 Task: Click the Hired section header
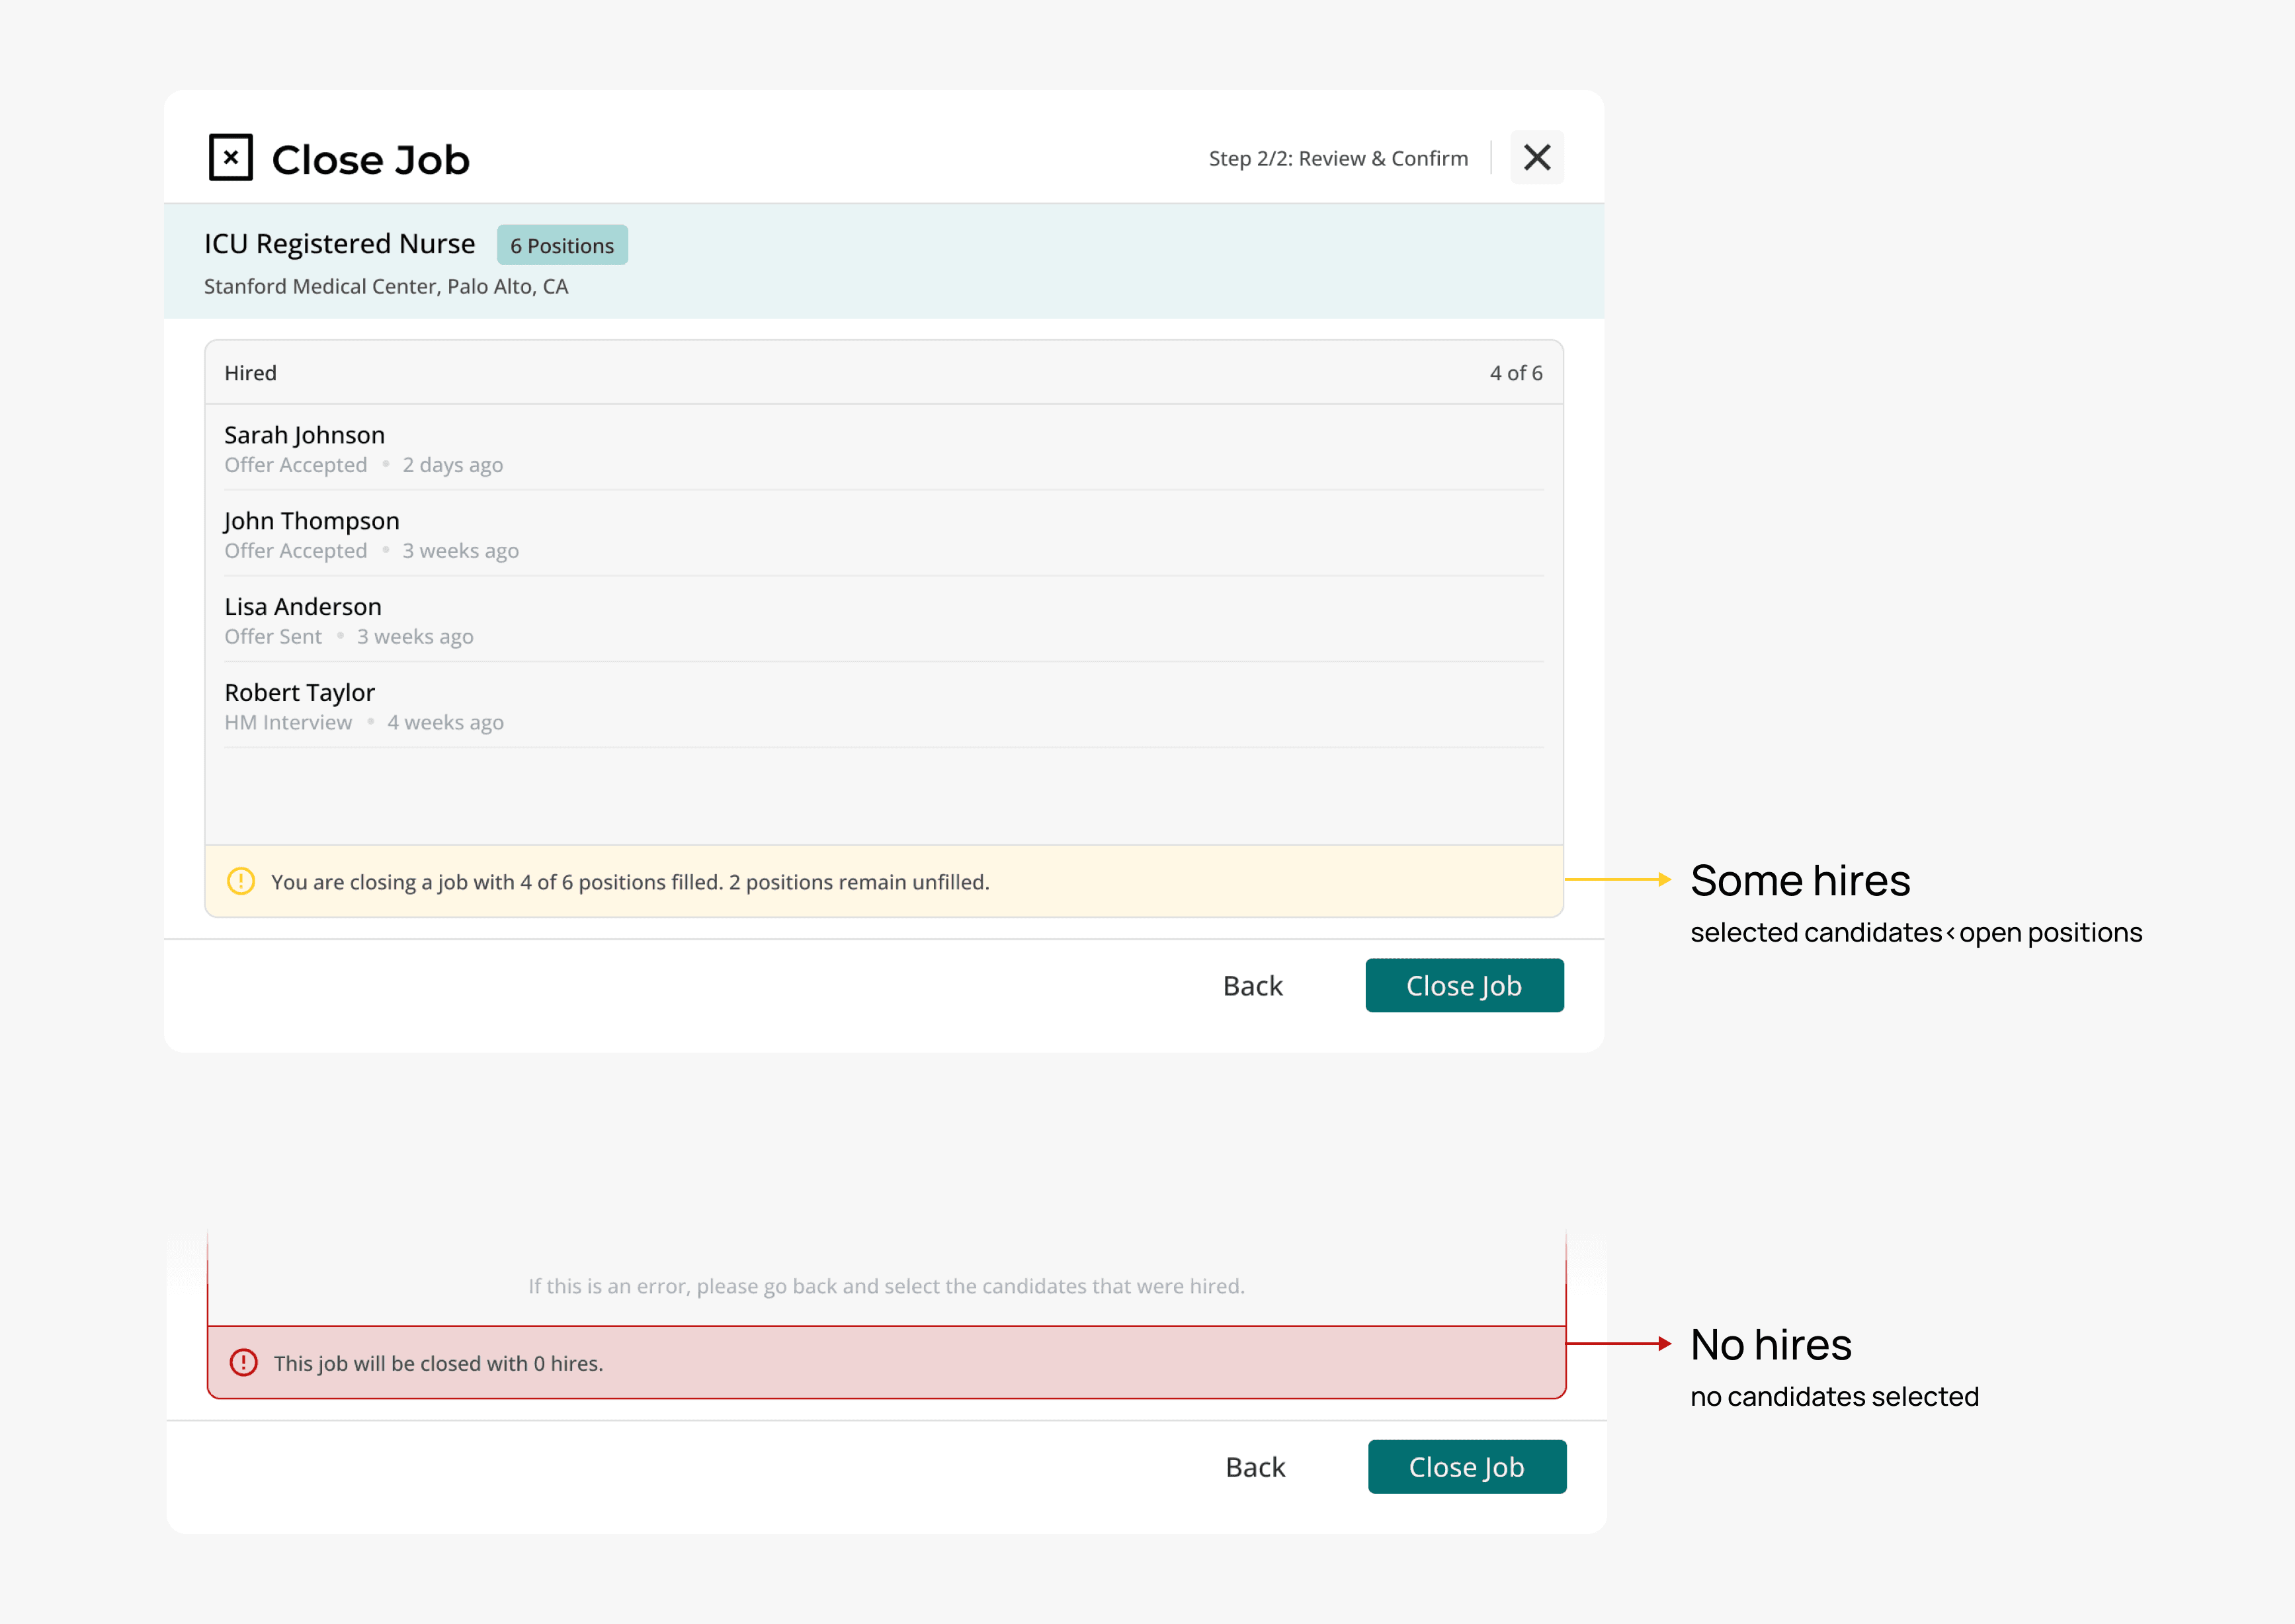pyautogui.click(x=251, y=373)
